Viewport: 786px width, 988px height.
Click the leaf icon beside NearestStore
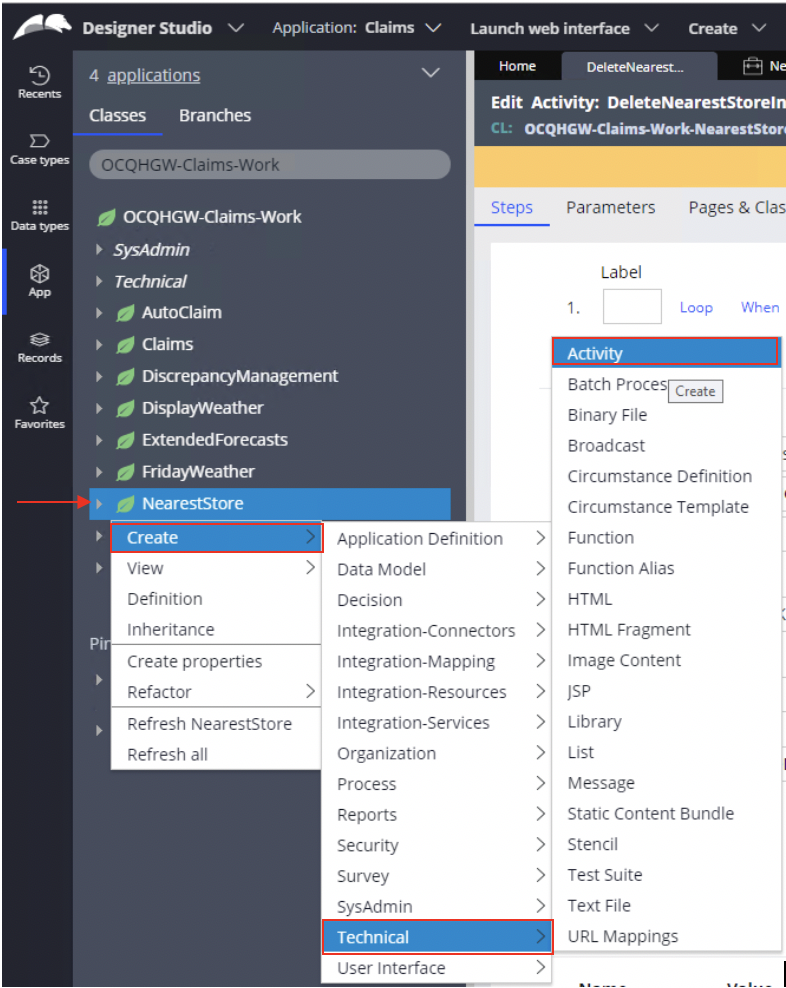[x=125, y=504]
